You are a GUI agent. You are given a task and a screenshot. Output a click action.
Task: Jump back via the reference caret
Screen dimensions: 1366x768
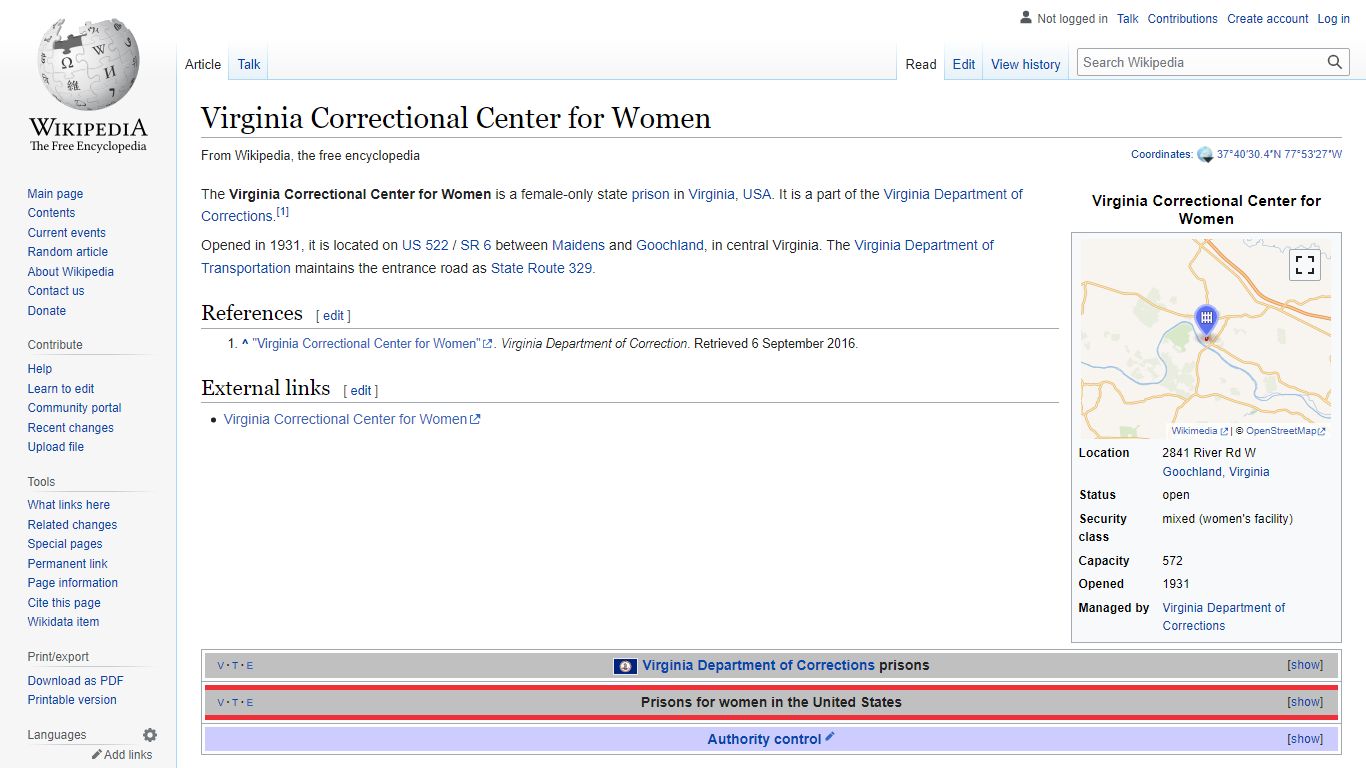point(245,343)
